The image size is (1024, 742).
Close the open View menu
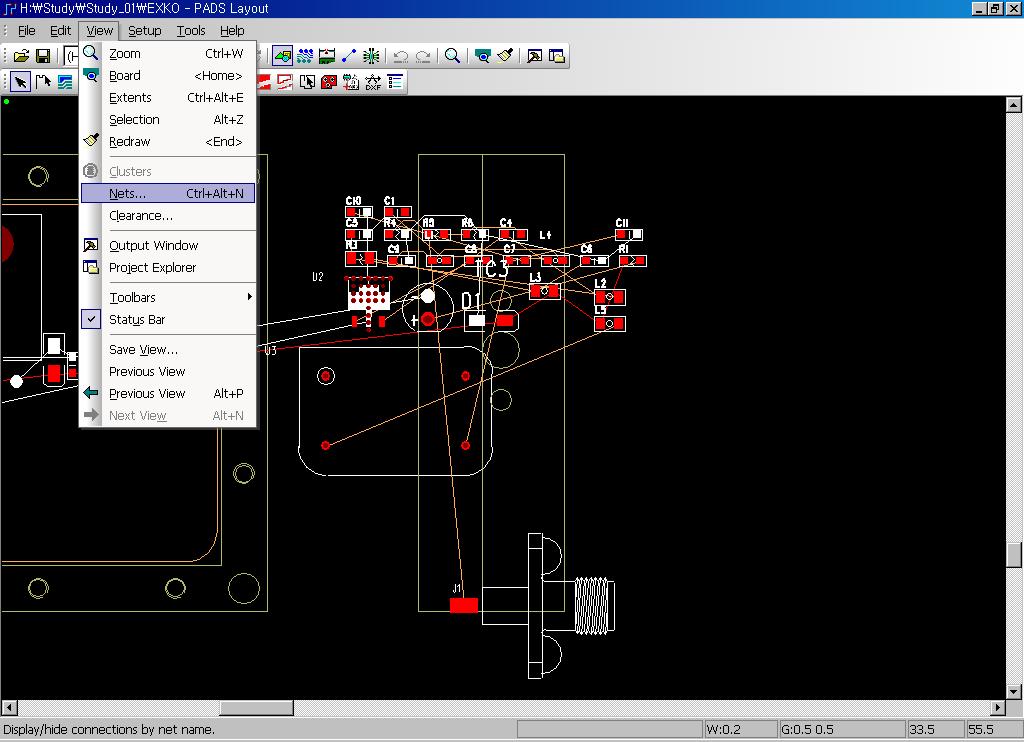pos(99,31)
